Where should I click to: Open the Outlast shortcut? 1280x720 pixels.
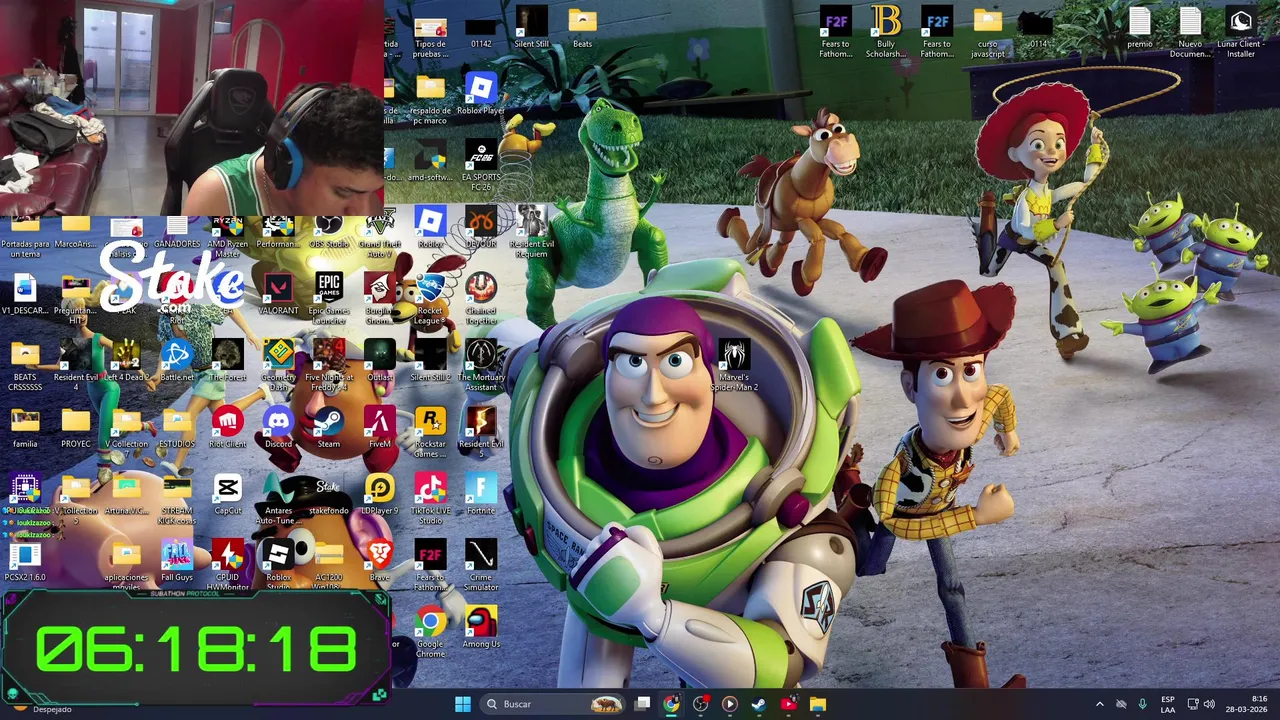coord(380,361)
